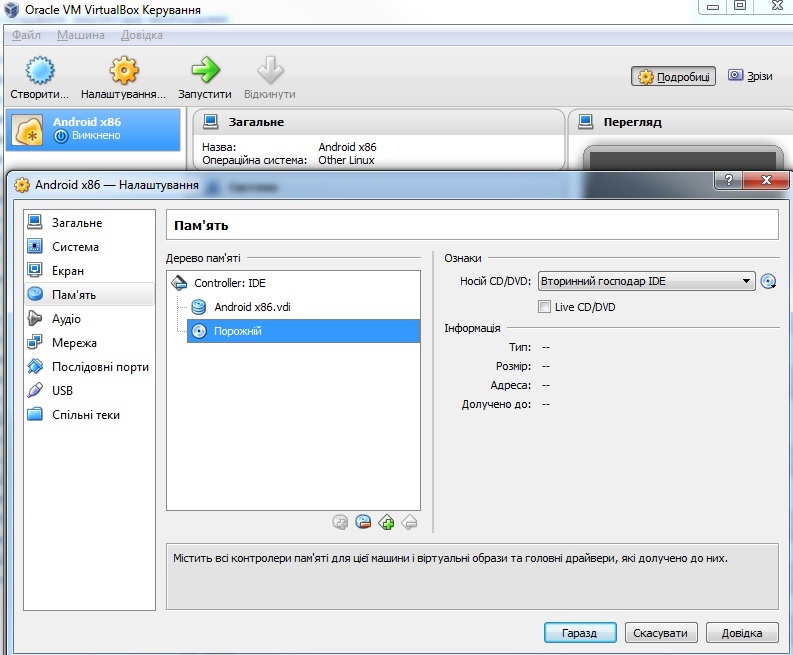Select the Пам'ять settings category
793x655 pixels.
(x=89, y=294)
